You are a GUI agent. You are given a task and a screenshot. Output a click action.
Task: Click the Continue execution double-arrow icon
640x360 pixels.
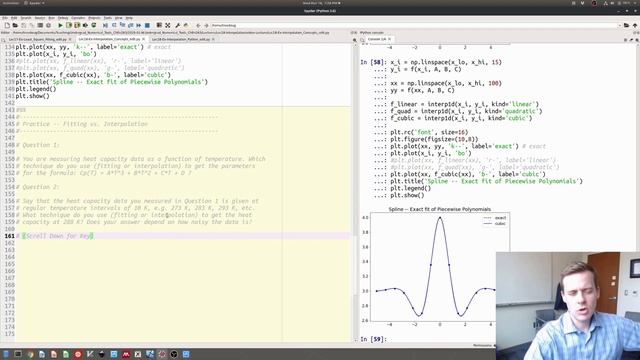click(139, 25)
